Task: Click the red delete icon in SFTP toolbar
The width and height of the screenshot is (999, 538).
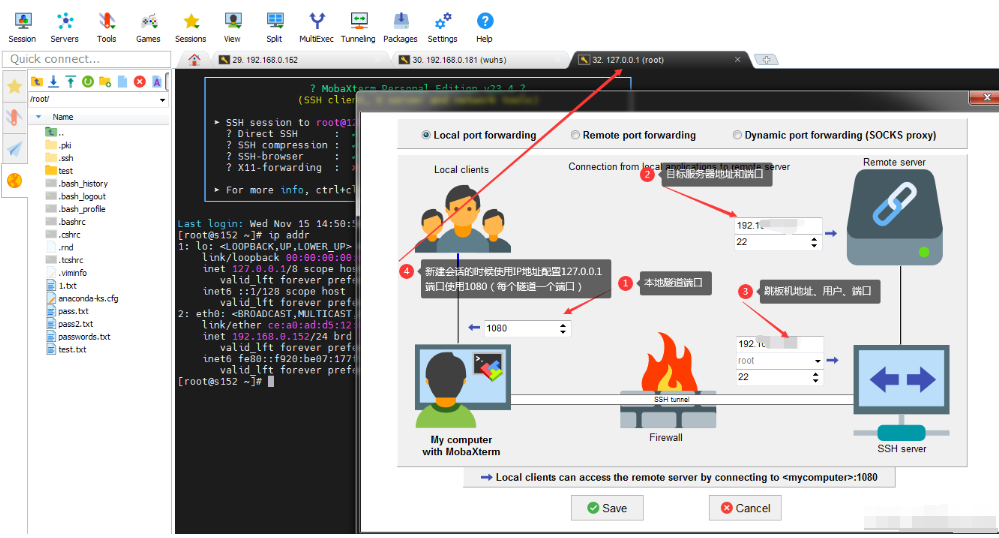Action: 140,82
